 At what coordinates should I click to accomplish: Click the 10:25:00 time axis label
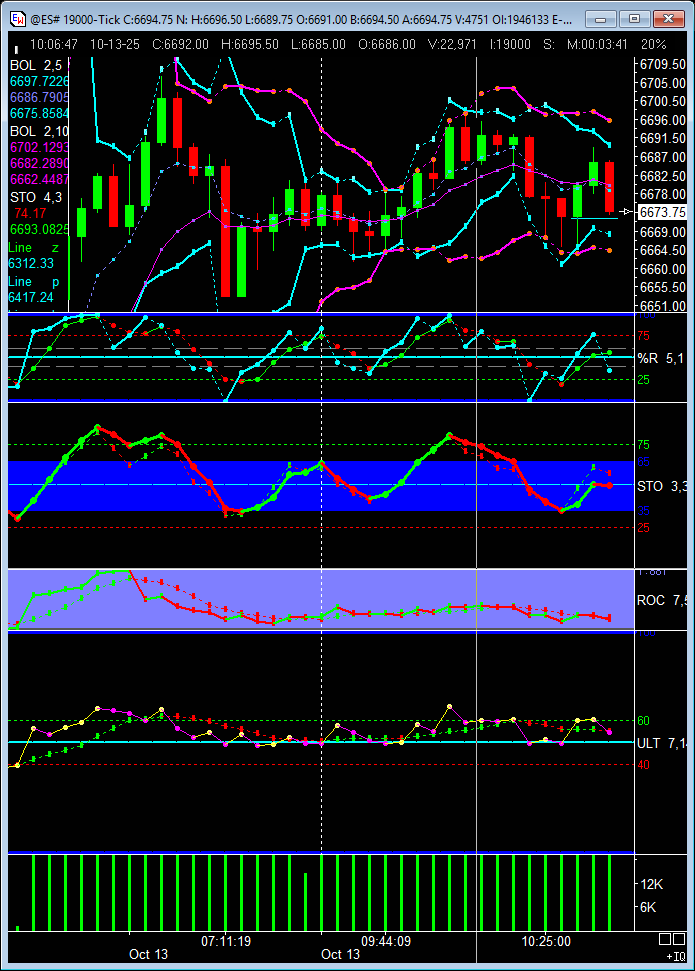coord(544,941)
